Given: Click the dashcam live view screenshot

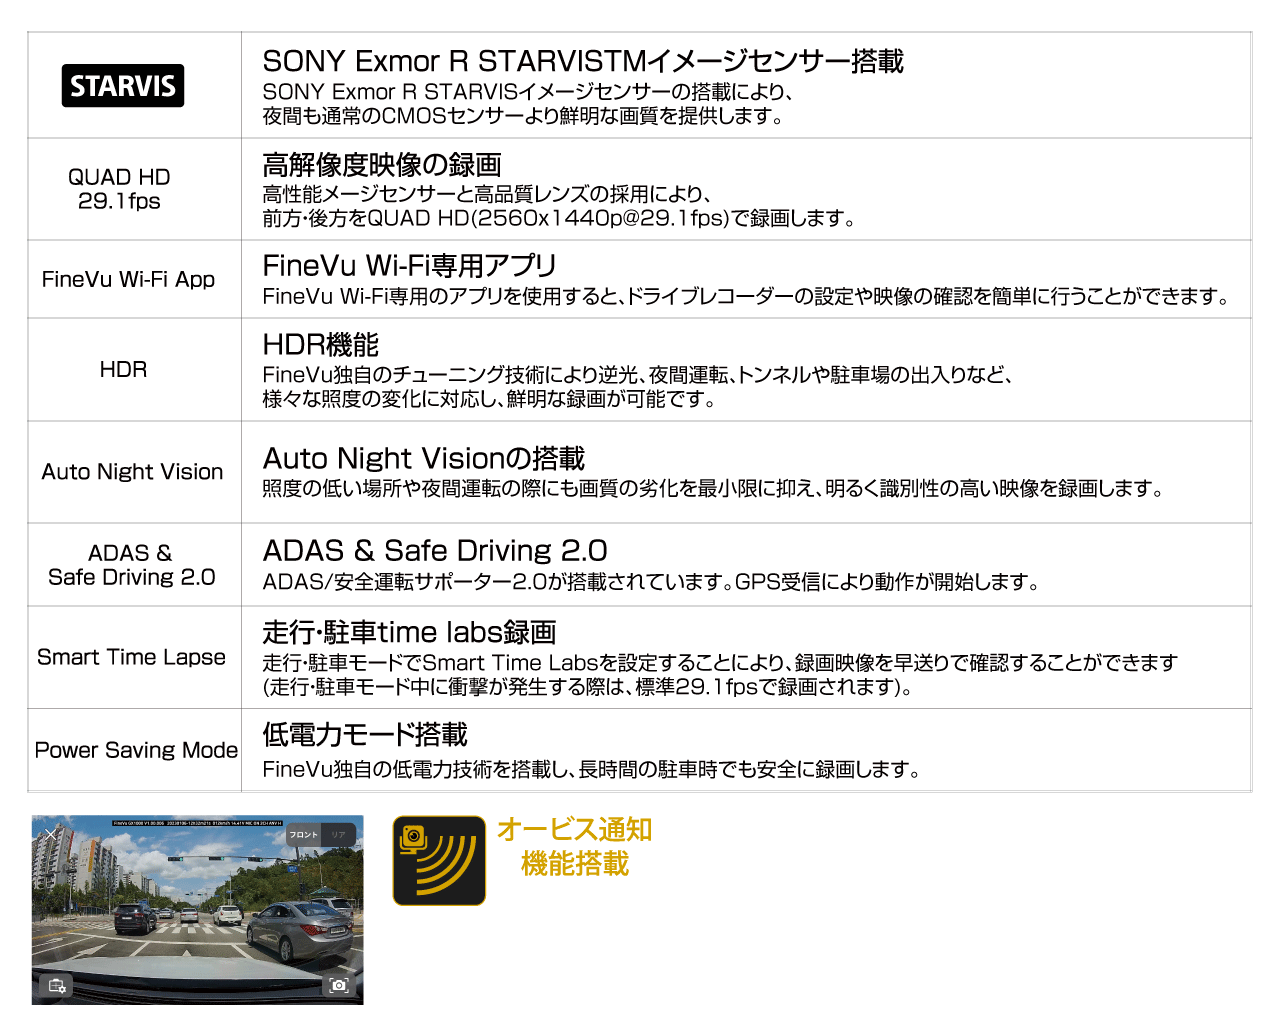Looking at the screenshot, I should coord(197,910).
